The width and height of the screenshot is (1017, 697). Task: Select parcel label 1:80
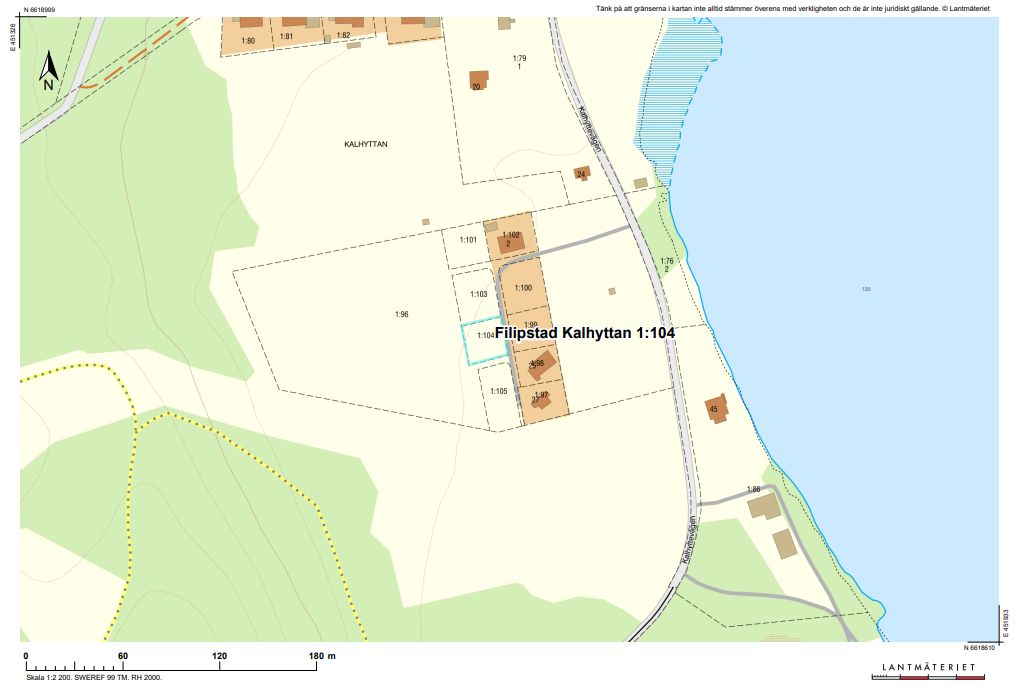[x=248, y=40]
